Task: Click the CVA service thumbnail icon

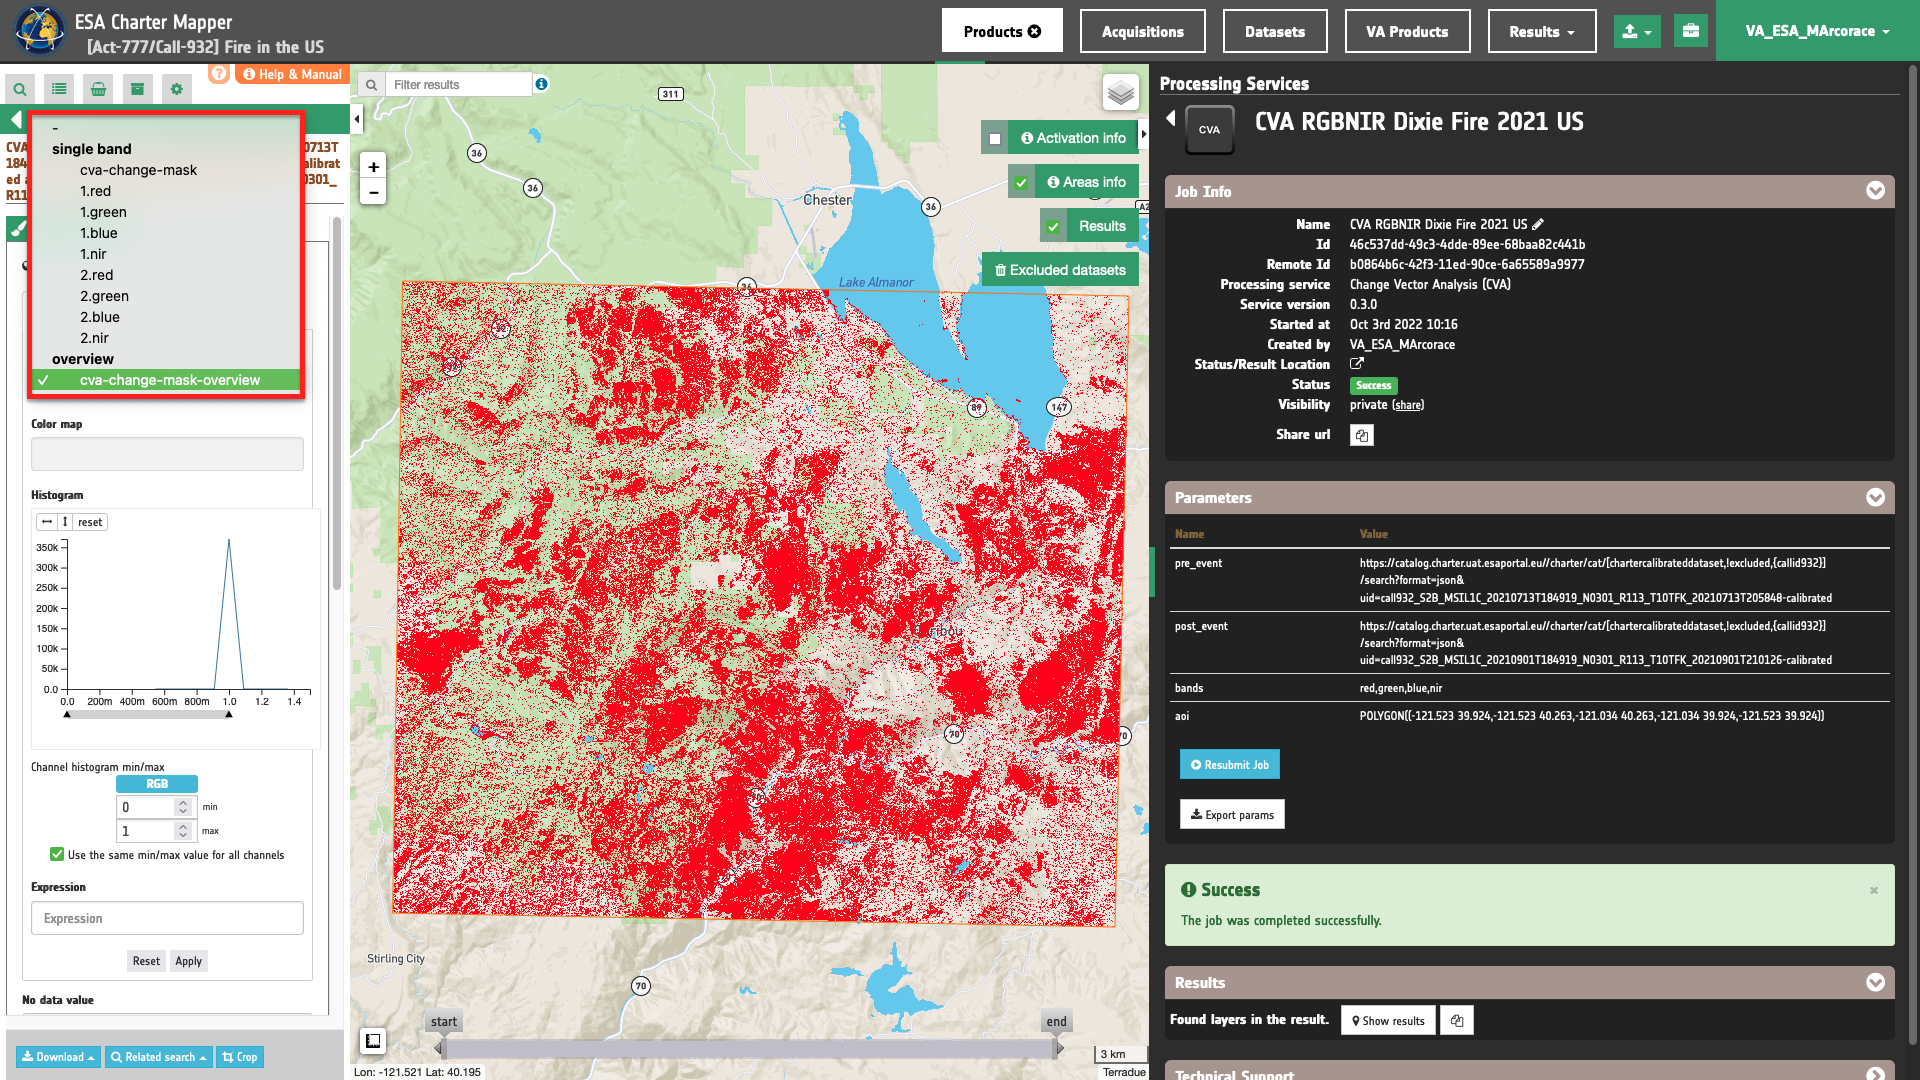Action: [1209, 130]
